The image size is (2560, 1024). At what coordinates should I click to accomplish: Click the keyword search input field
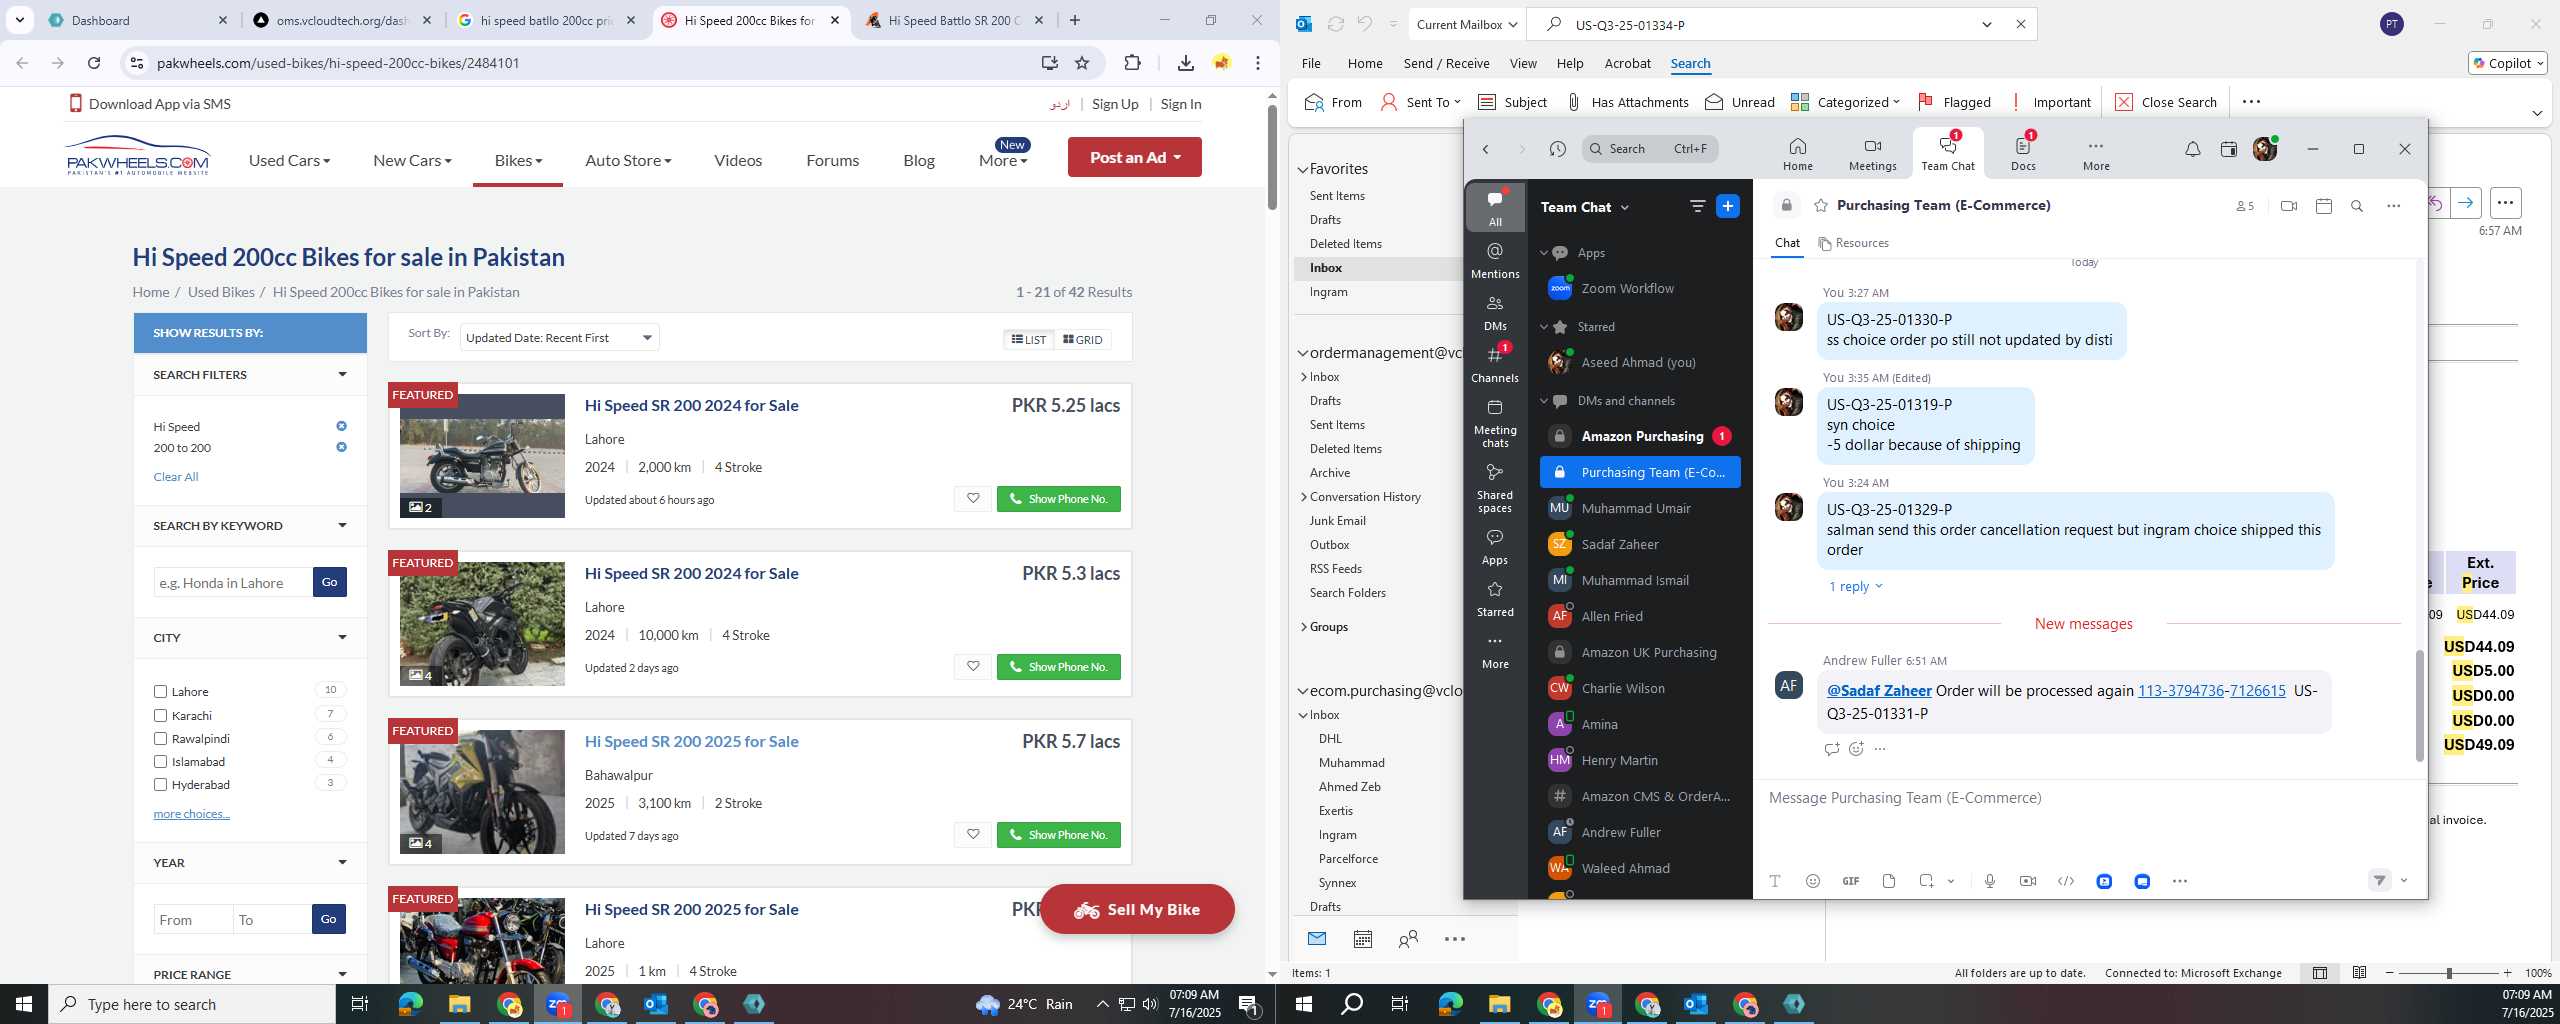click(x=233, y=582)
